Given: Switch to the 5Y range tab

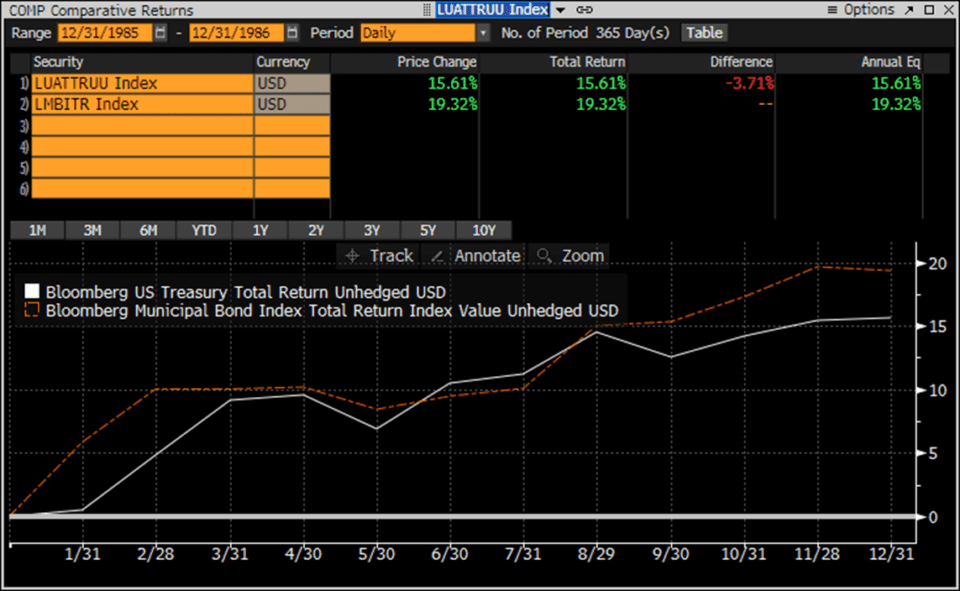Looking at the screenshot, I should 428,230.
